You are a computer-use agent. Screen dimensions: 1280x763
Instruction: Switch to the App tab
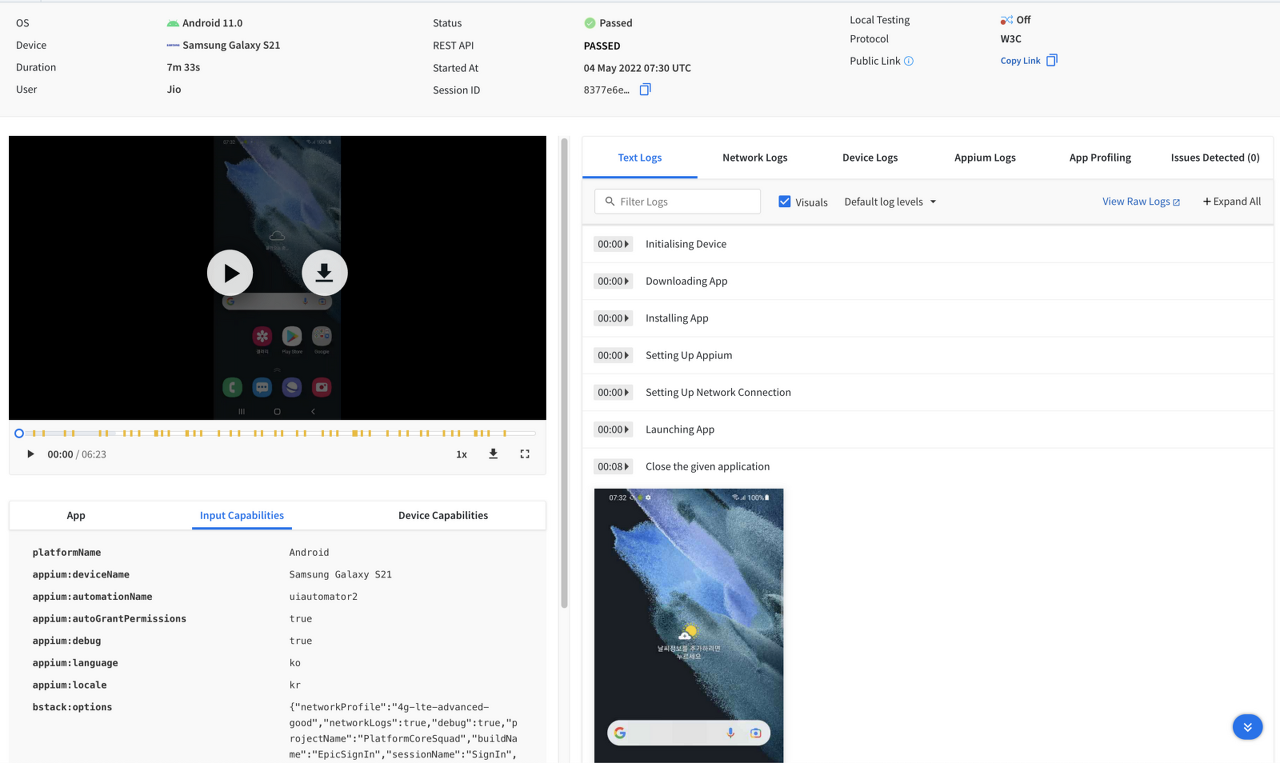(x=76, y=516)
